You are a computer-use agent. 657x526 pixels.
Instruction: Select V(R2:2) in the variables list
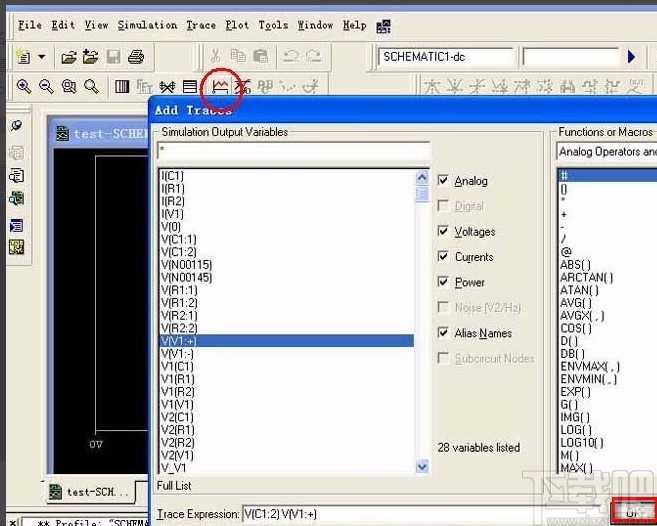[x=180, y=328]
